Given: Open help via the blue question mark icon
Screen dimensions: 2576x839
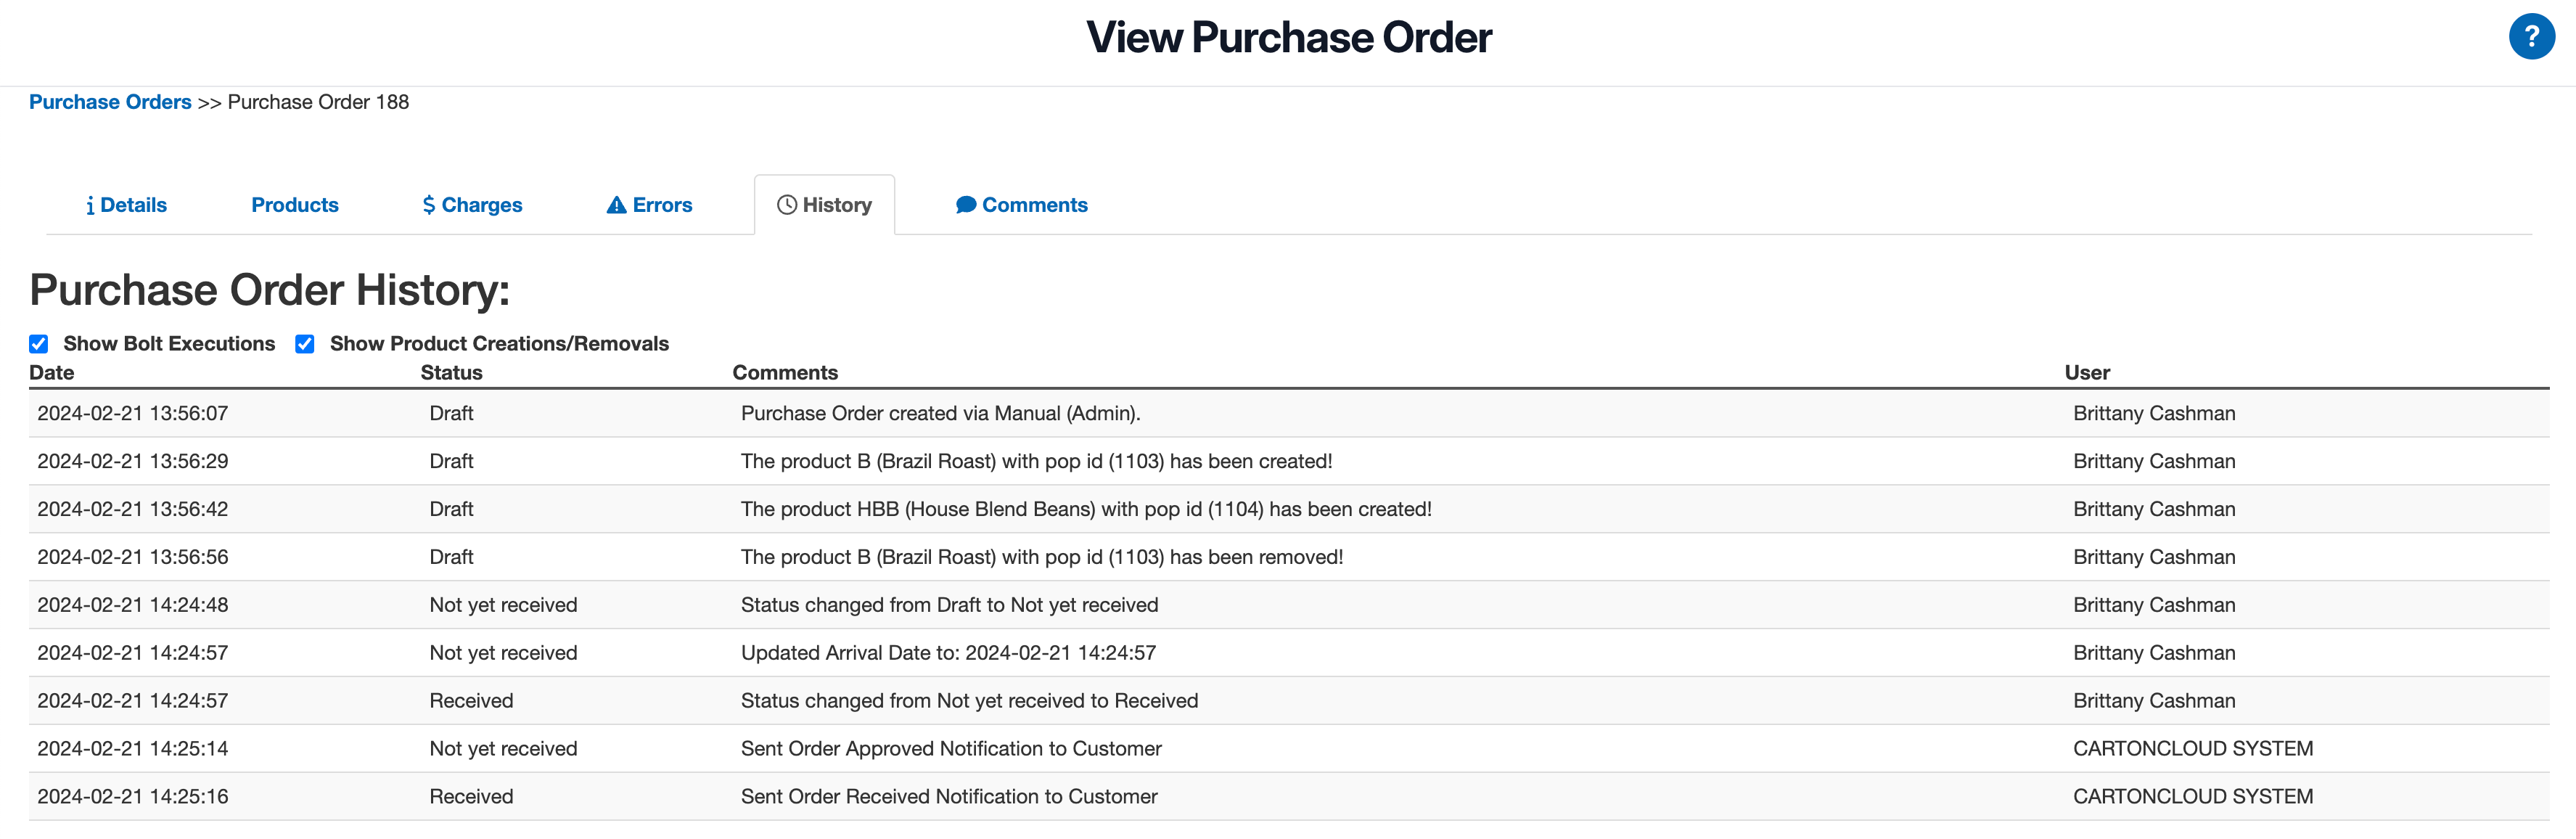Looking at the screenshot, I should (2533, 37).
